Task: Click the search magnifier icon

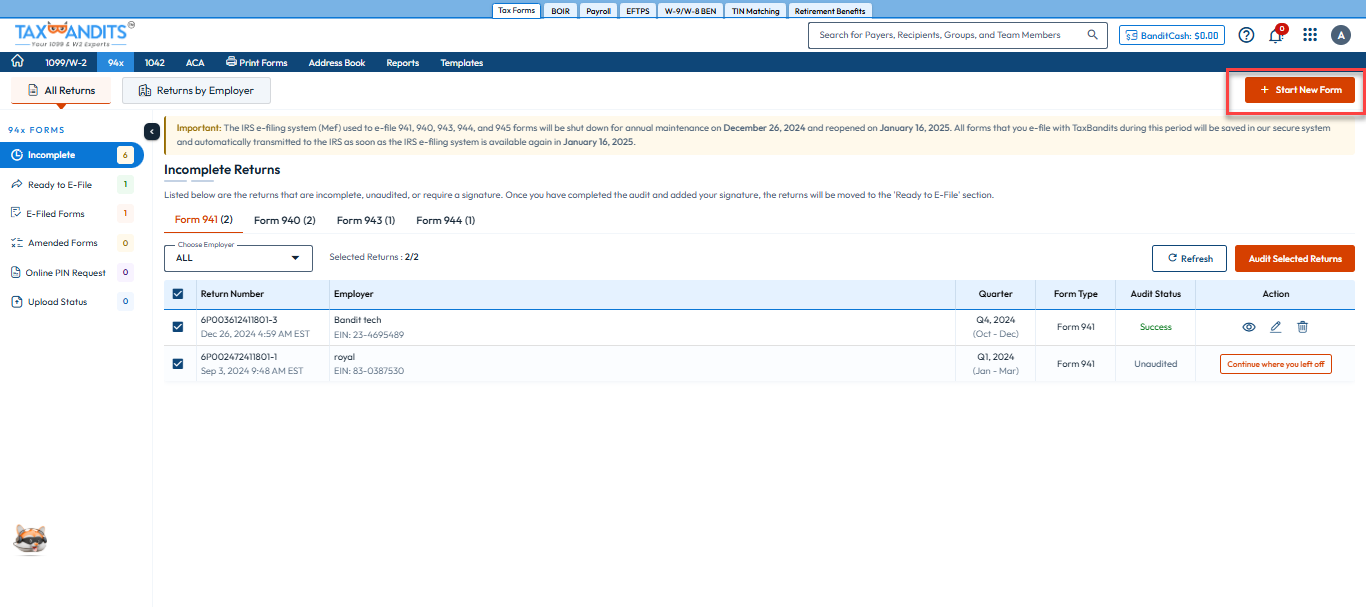Action: click(x=1092, y=35)
